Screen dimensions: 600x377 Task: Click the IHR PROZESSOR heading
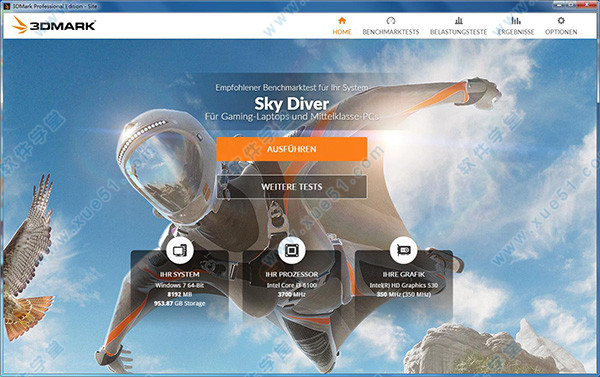point(292,274)
